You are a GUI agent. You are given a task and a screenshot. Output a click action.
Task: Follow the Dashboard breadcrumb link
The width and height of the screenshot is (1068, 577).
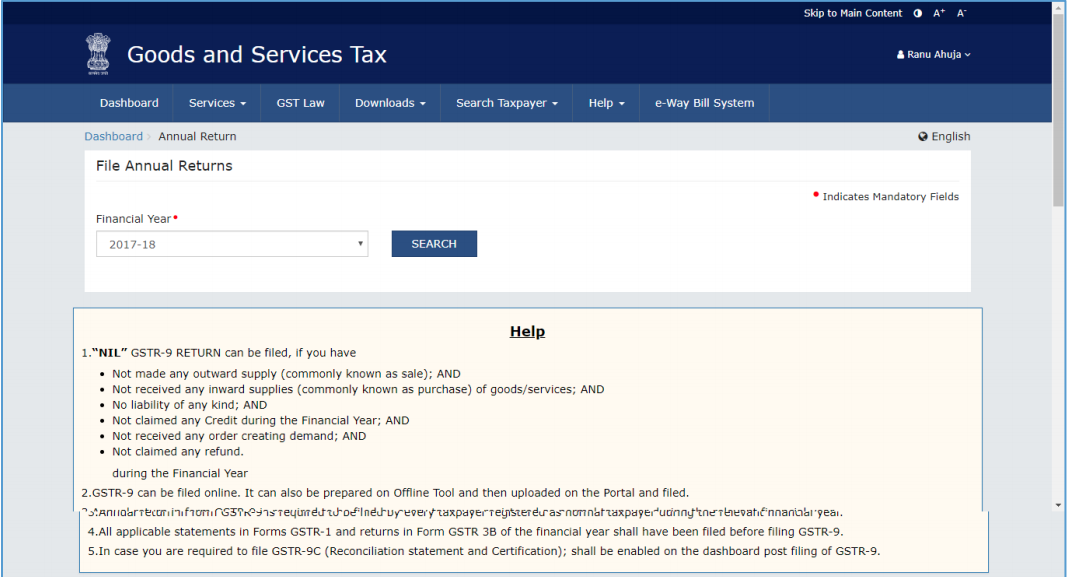(x=114, y=136)
